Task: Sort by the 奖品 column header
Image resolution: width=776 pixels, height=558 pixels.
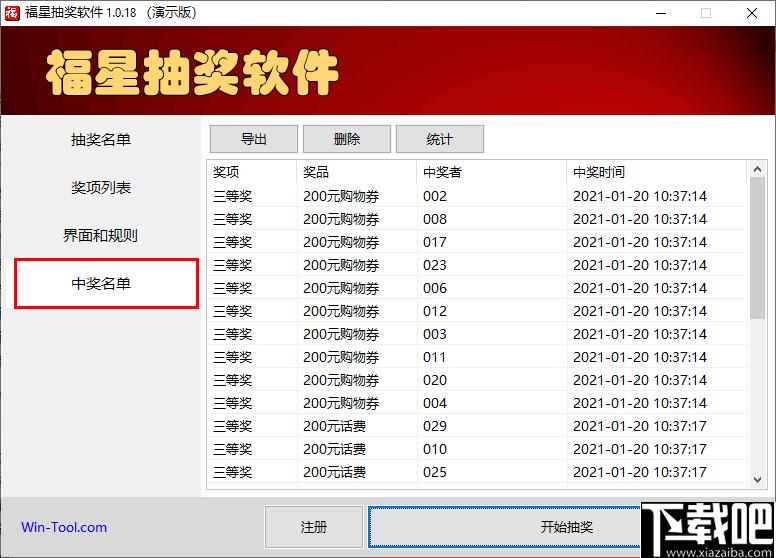Action: point(356,172)
